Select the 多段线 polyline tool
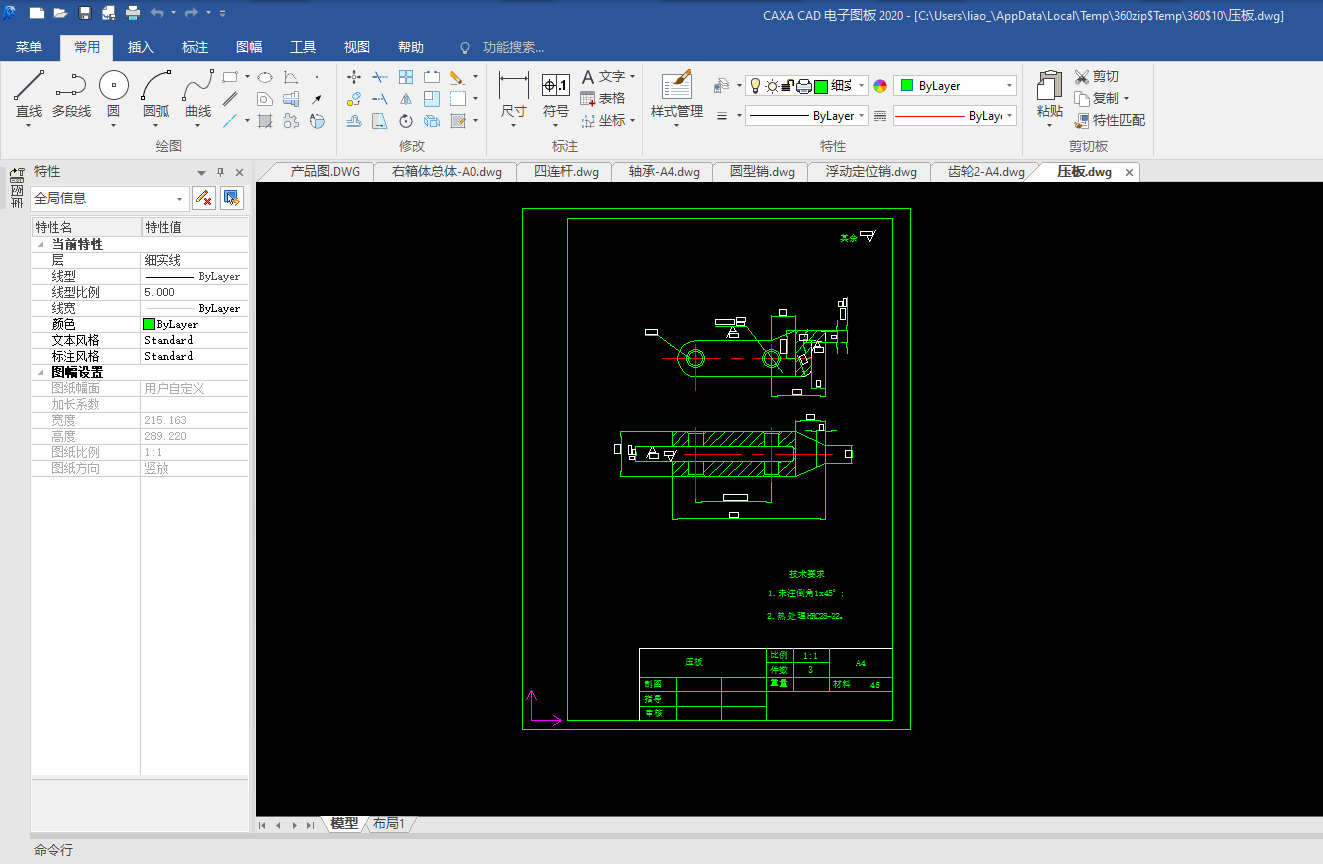Viewport: 1323px width, 864px height. click(x=71, y=94)
